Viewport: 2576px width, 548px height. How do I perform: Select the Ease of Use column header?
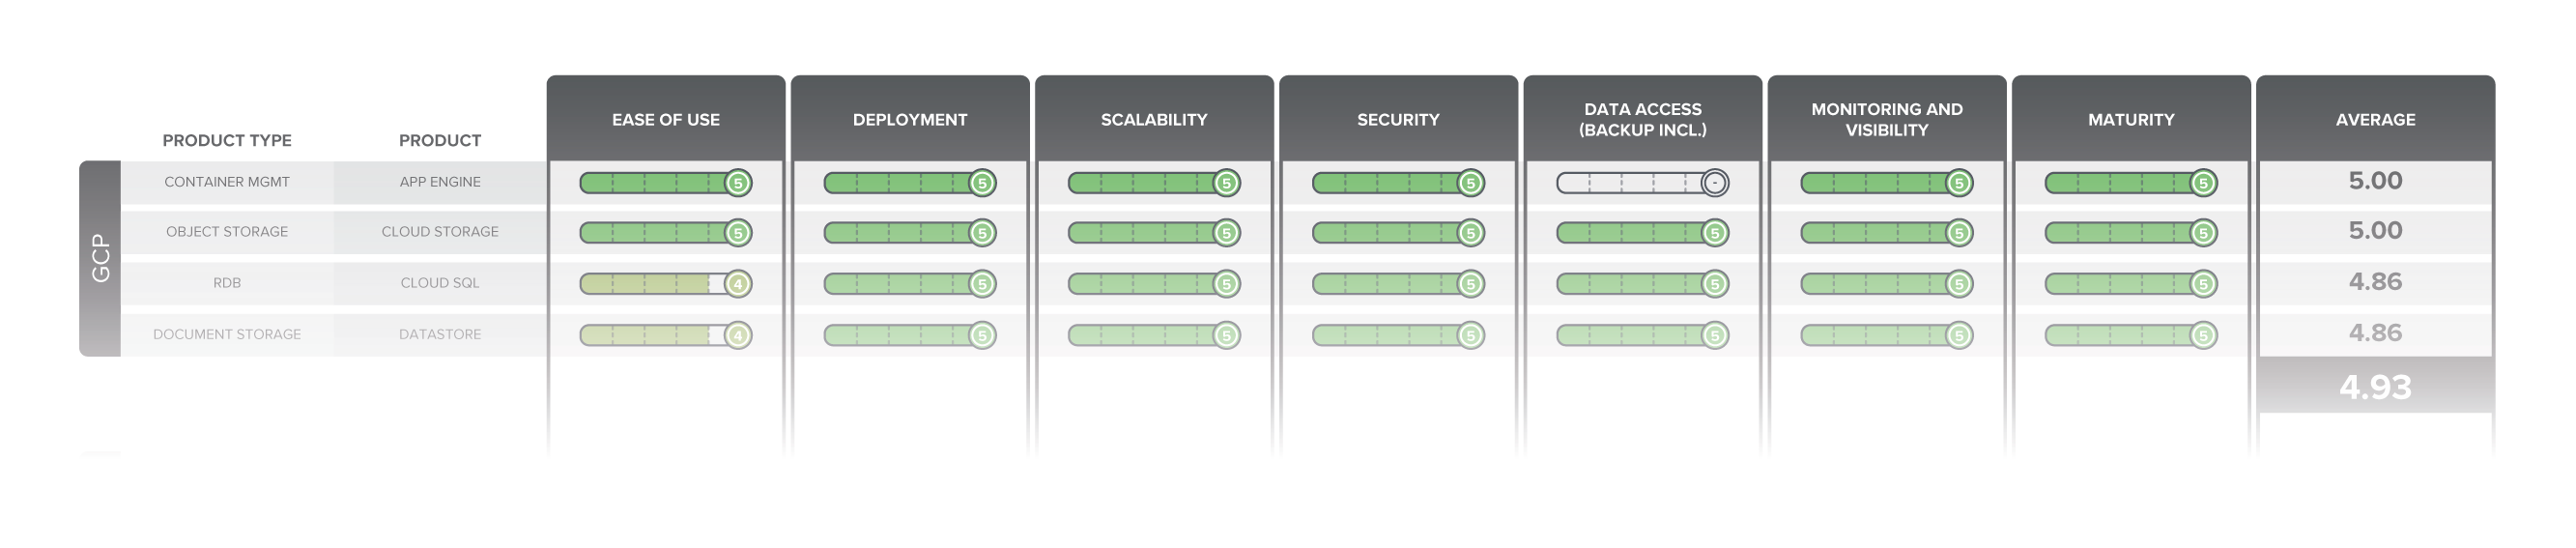(666, 119)
